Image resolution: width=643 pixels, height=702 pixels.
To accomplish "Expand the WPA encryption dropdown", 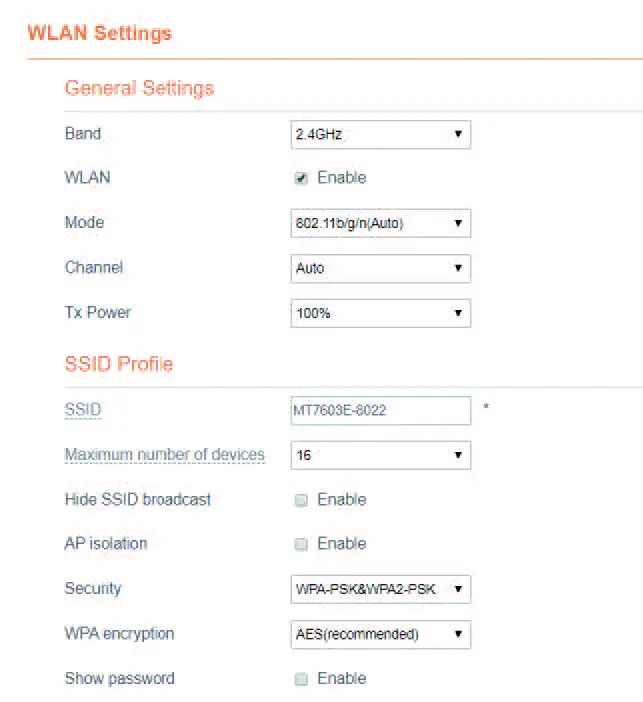I will coord(380,634).
